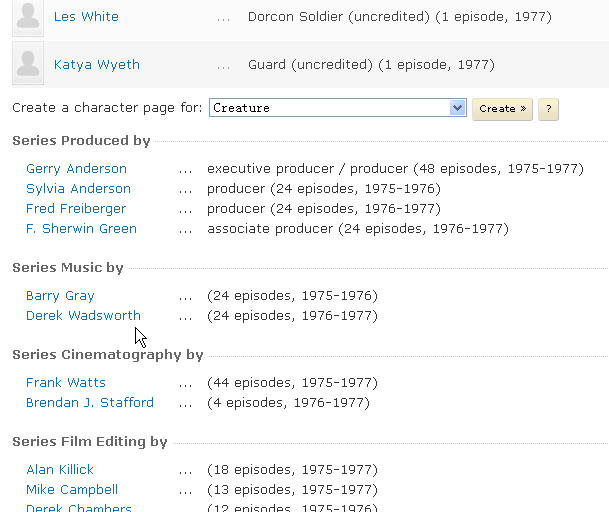Viewport: 609px width, 512px height.
Task: Open Sylvia Anderson's page
Action: click(x=78, y=189)
